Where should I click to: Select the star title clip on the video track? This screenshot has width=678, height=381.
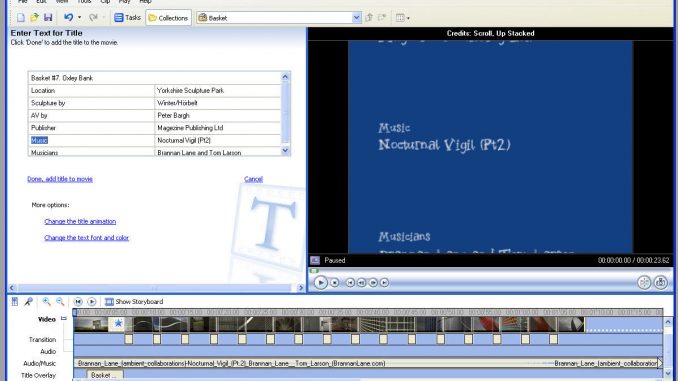coord(118,324)
